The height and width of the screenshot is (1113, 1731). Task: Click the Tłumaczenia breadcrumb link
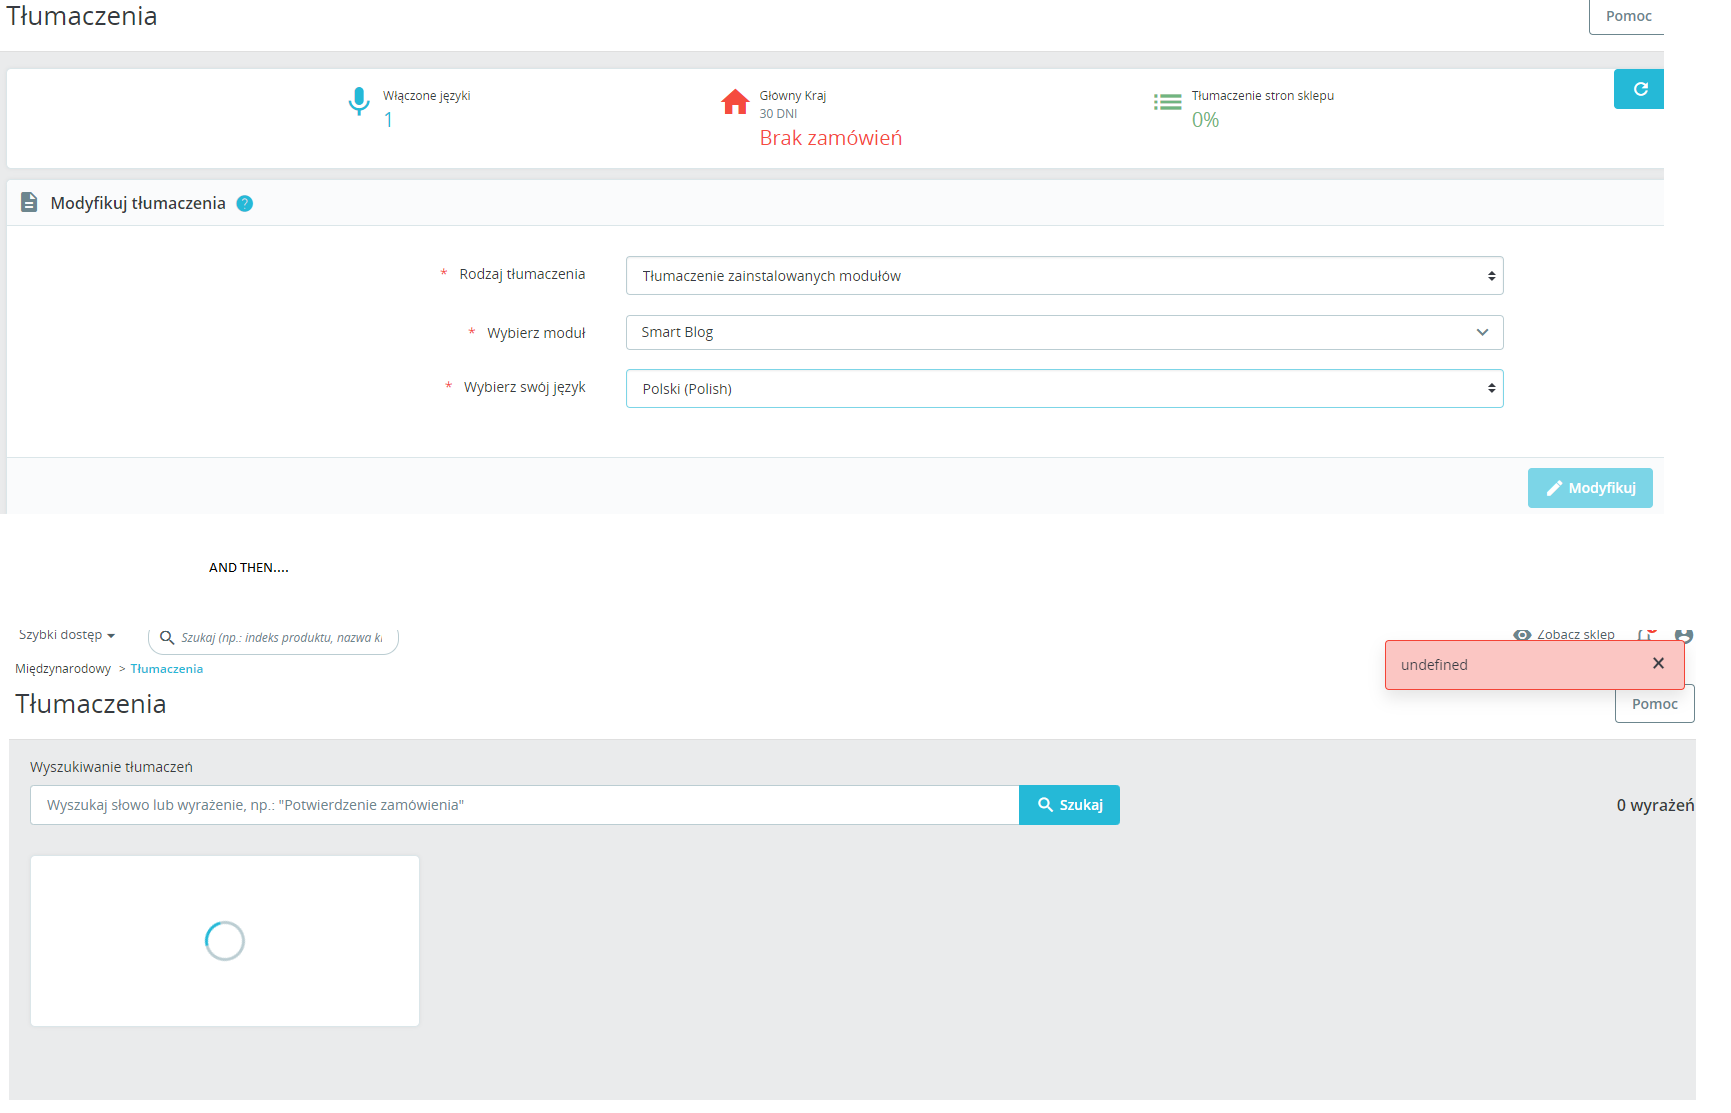[x=167, y=669]
